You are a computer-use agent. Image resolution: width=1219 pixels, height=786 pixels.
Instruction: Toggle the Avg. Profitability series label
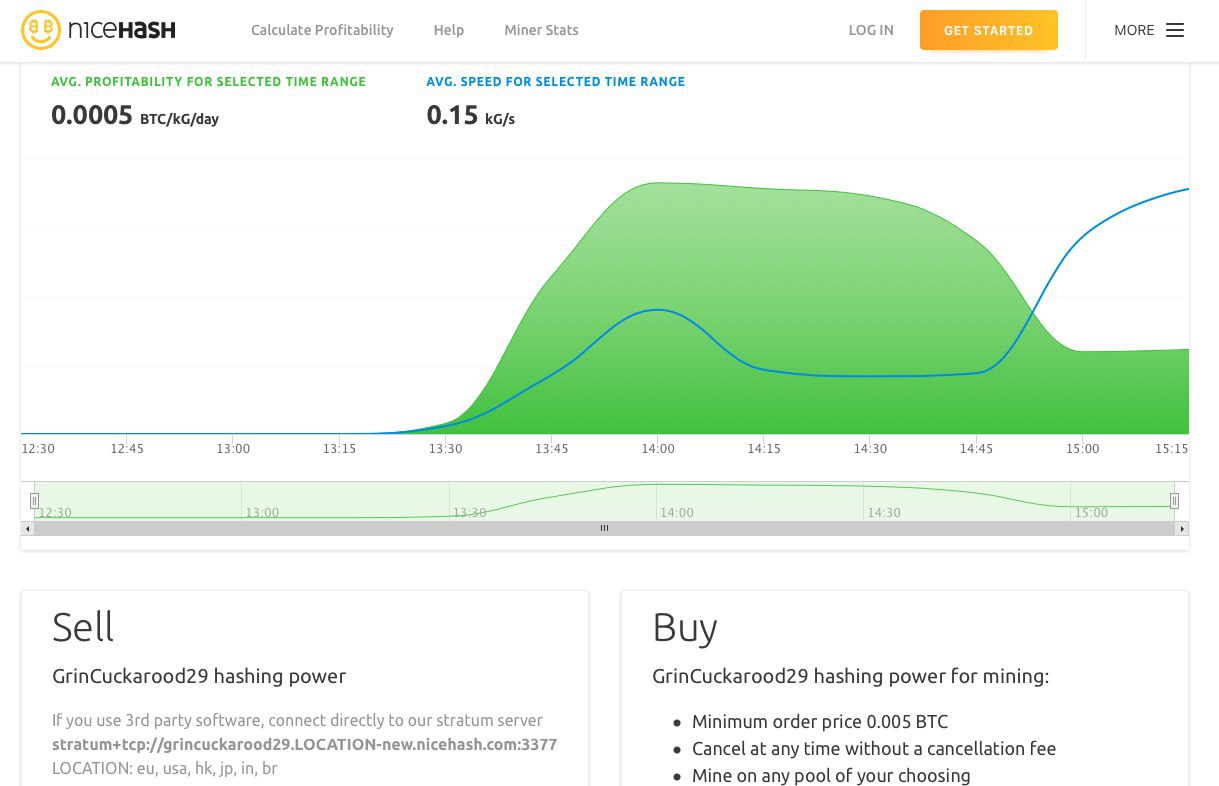click(x=208, y=82)
